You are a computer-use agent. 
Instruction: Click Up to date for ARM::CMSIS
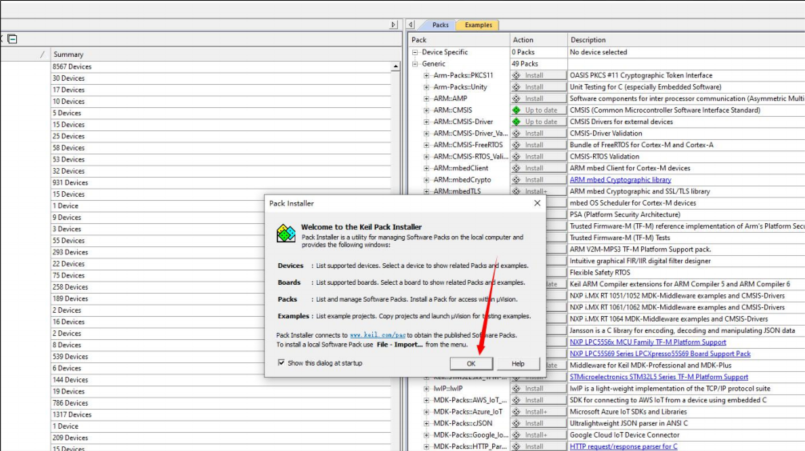coord(539,110)
